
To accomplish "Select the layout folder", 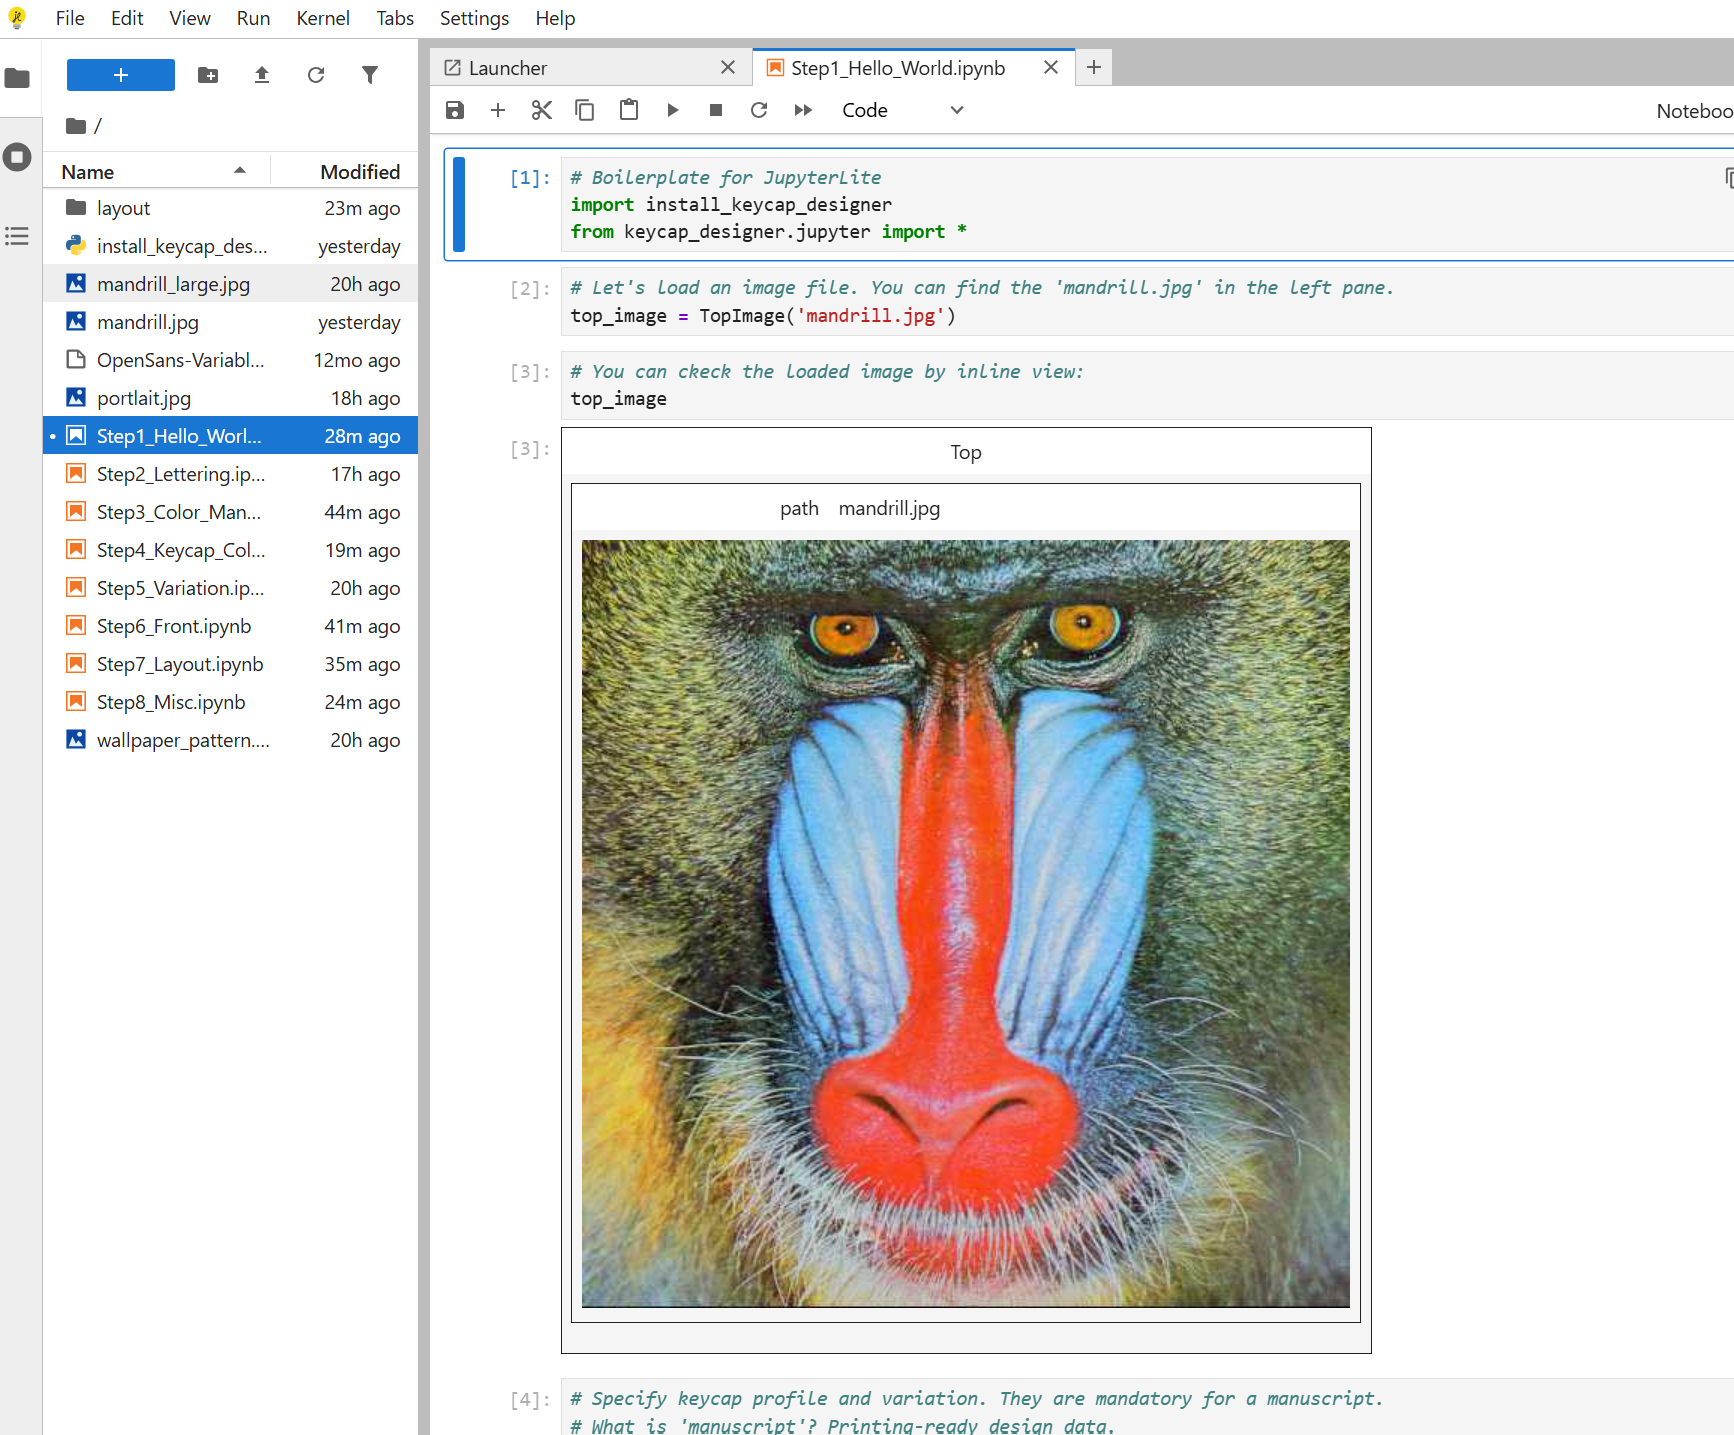I will pos(230,208).
